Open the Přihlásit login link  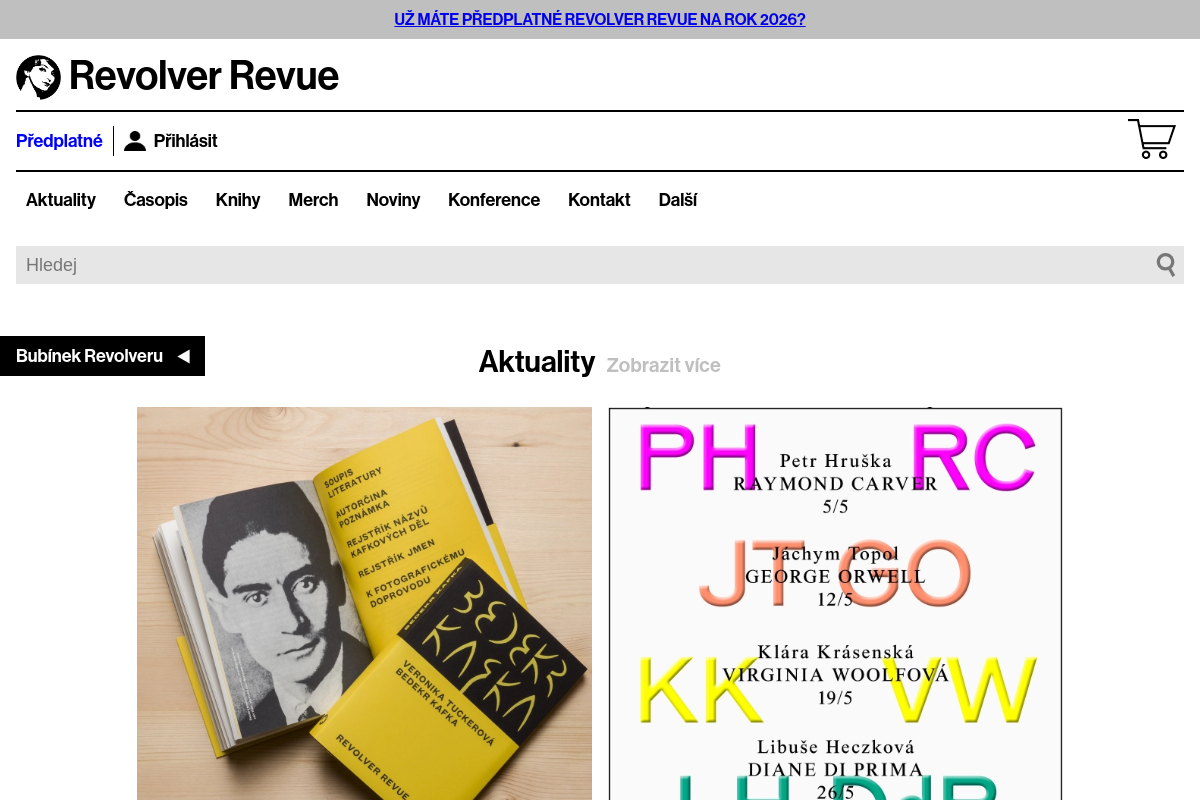(185, 141)
